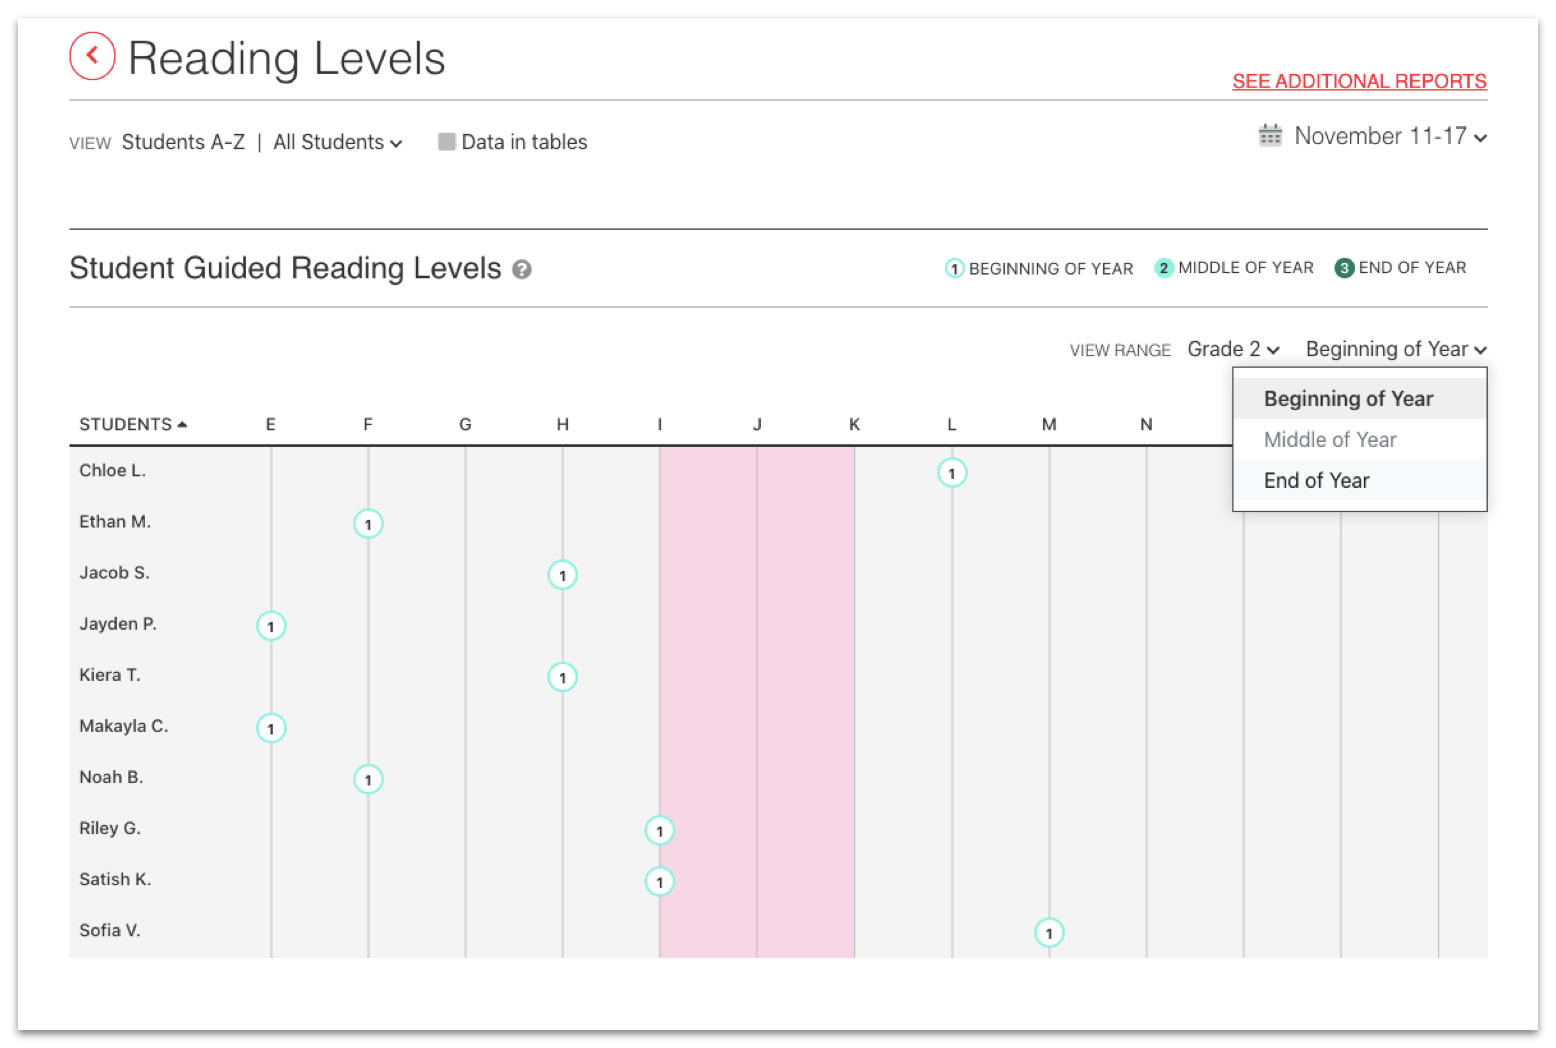
Task: Click Riley G.'s level I marker
Action: point(660,830)
